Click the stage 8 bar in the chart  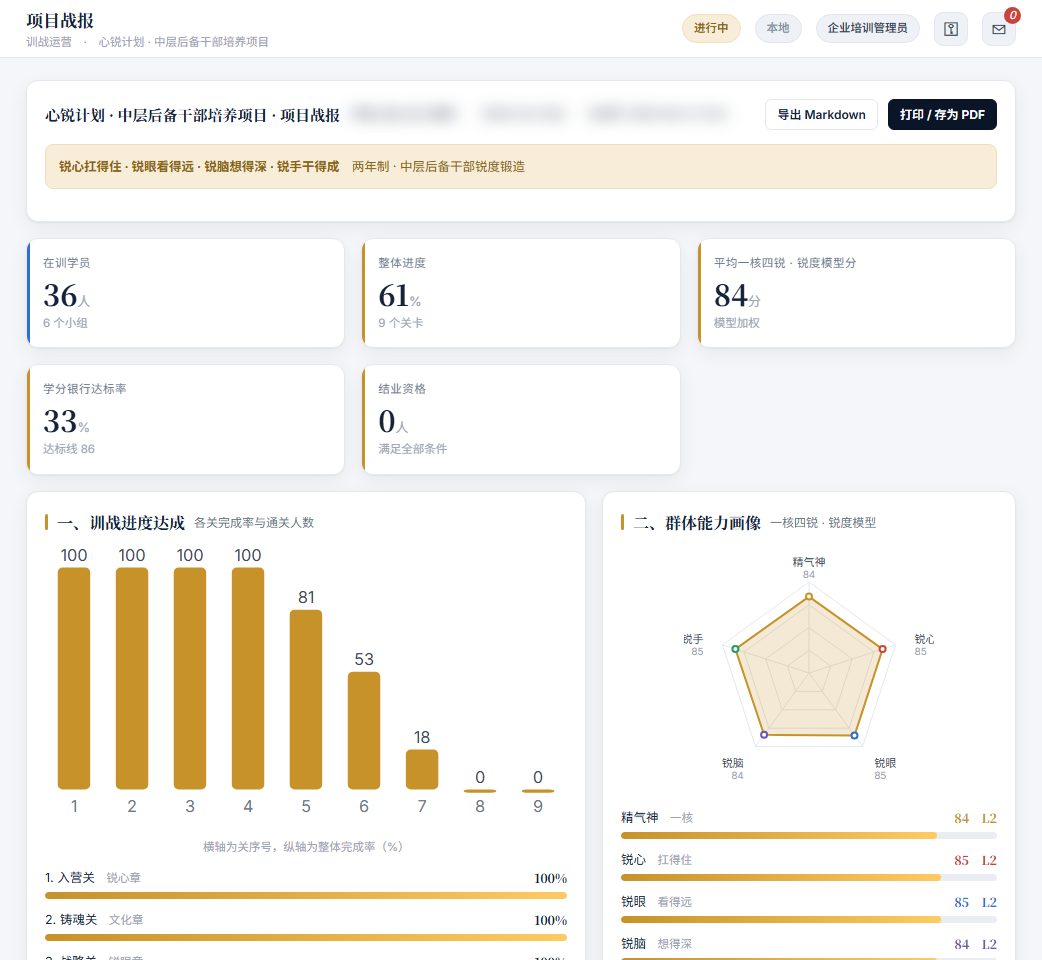click(x=480, y=791)
